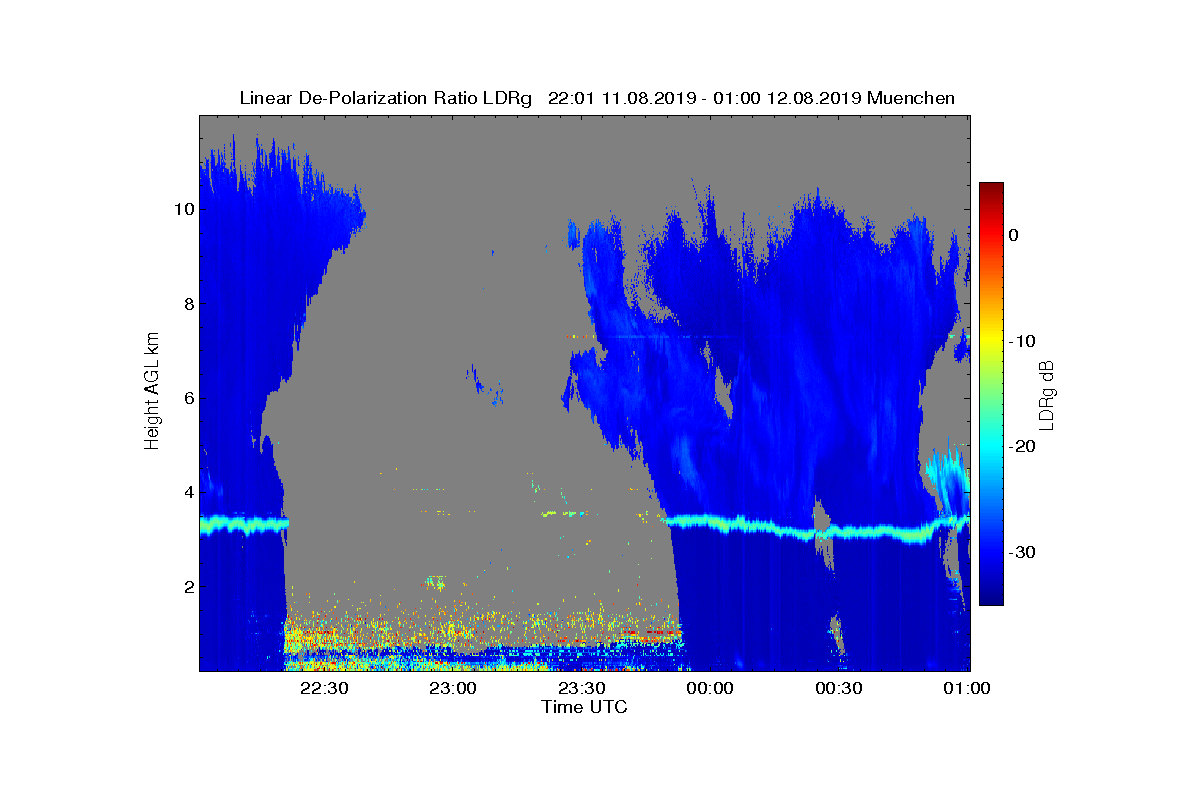Click the 00:30 time tick label
The image size is (1200, 800).
pos(840,688)
